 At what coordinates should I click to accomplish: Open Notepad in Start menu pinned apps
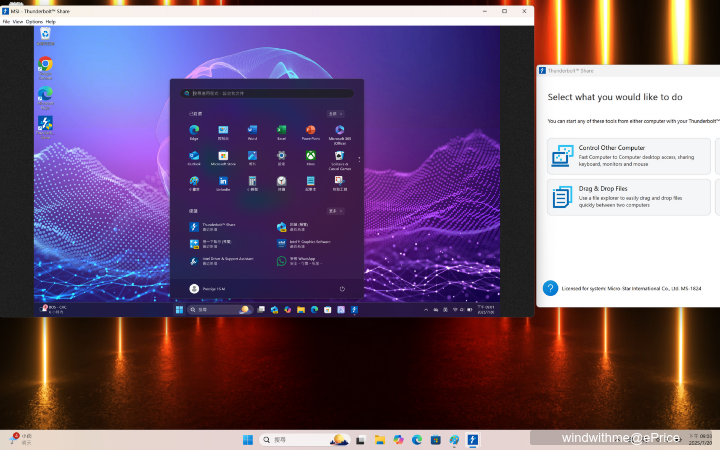(x=310, y=183)
